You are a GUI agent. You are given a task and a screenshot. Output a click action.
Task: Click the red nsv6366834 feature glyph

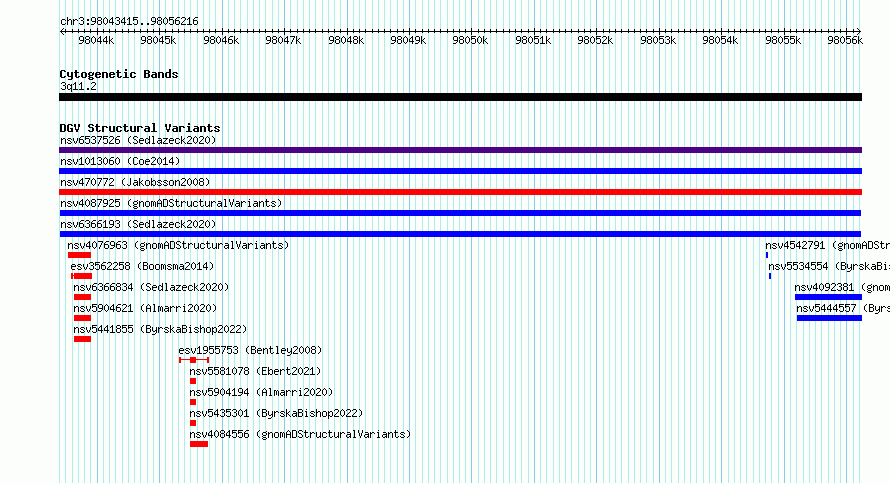click(x=82, y=297)
